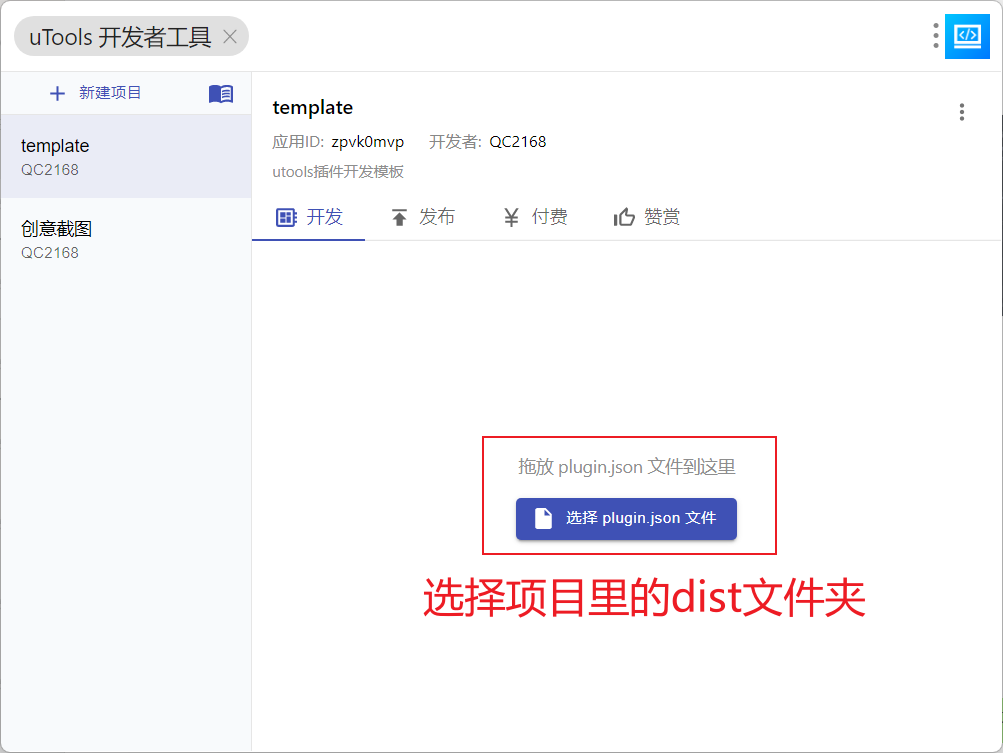Switch to the 开发 tab
1003x753 pixels.
point(309,218)
